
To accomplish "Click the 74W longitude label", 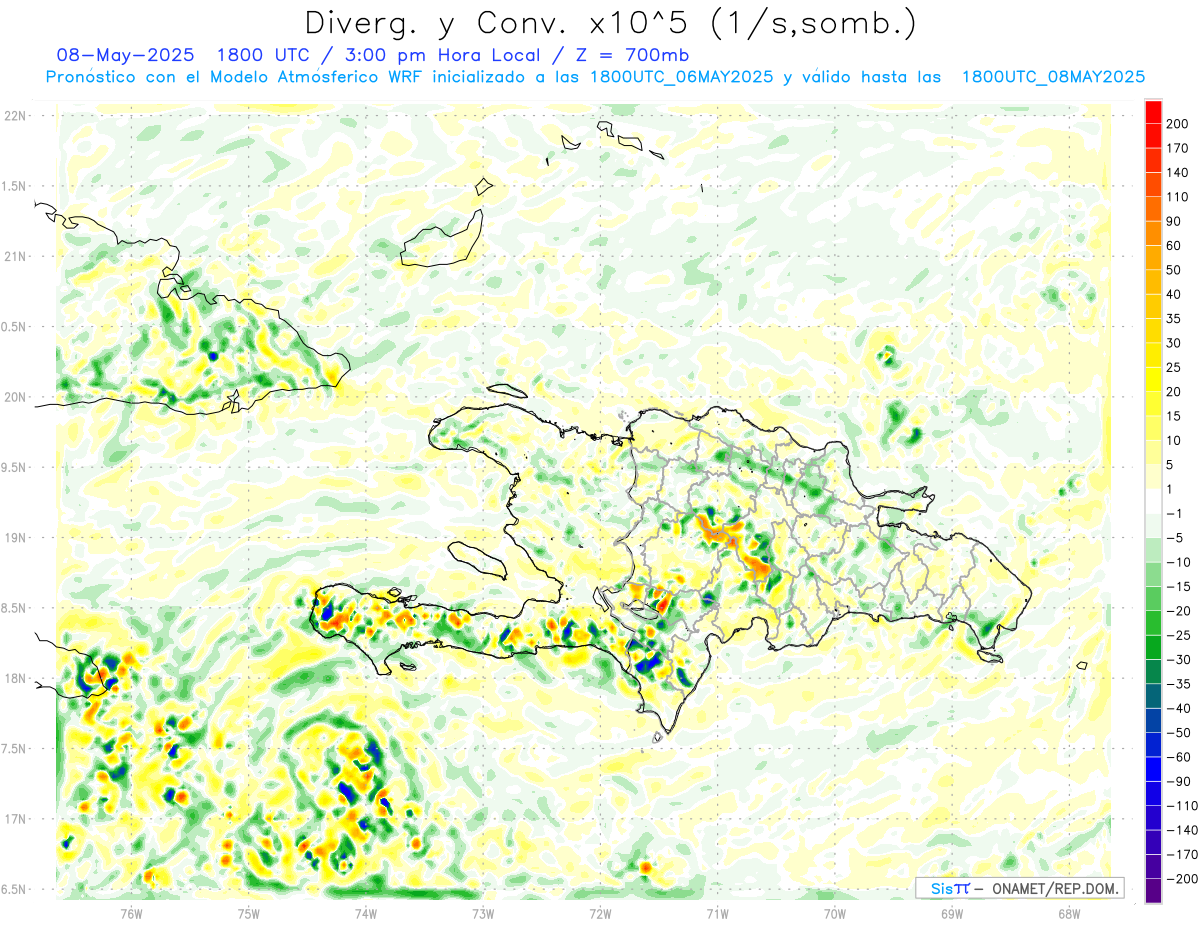I will (x=365, y=913).
